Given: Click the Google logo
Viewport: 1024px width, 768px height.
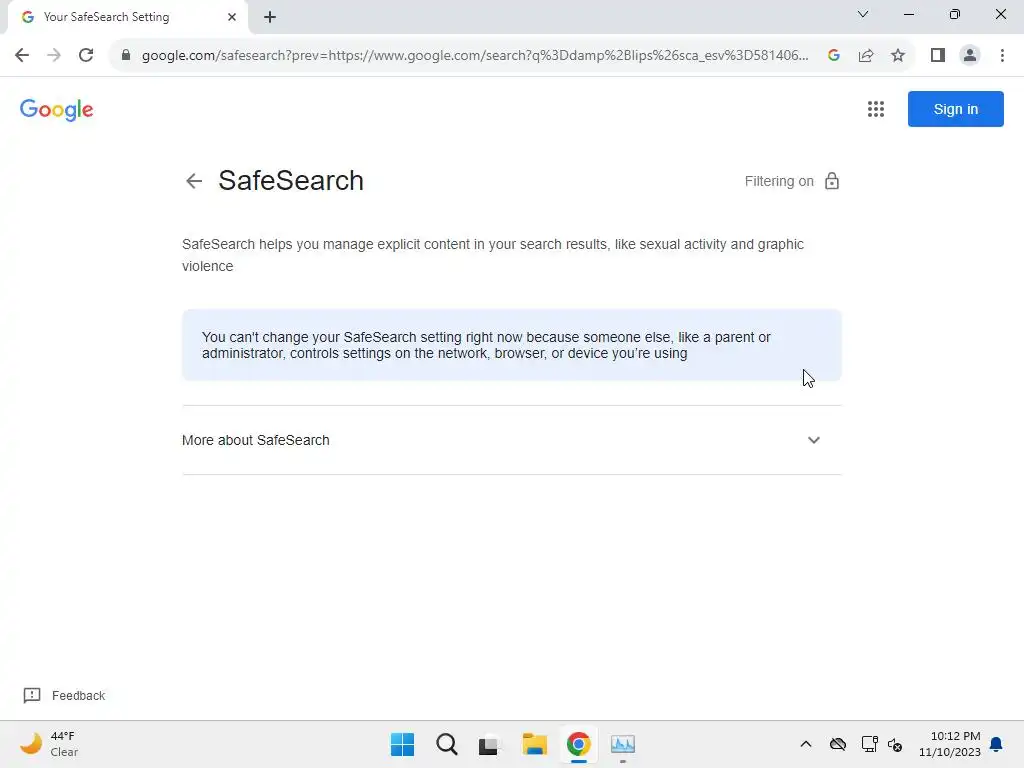Looking at the screenshot, I should click(57, 110).
